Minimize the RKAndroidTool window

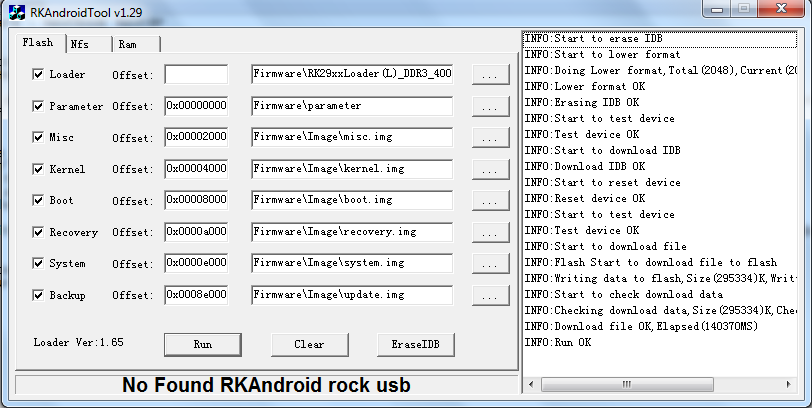click(717, 9)
